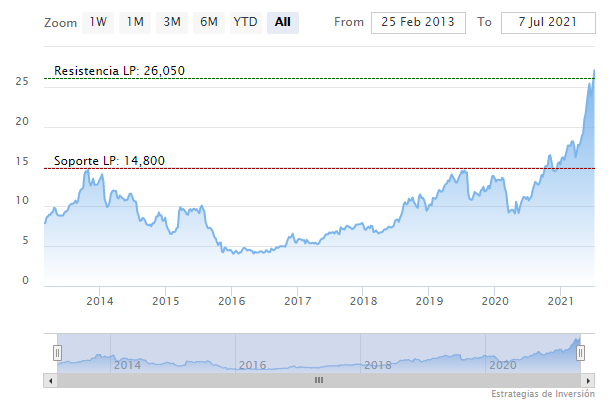Viewport: 610px width, 408px height.
Task: Click the Resistencia LP: 26,050 line label
Action: [119, 71]
